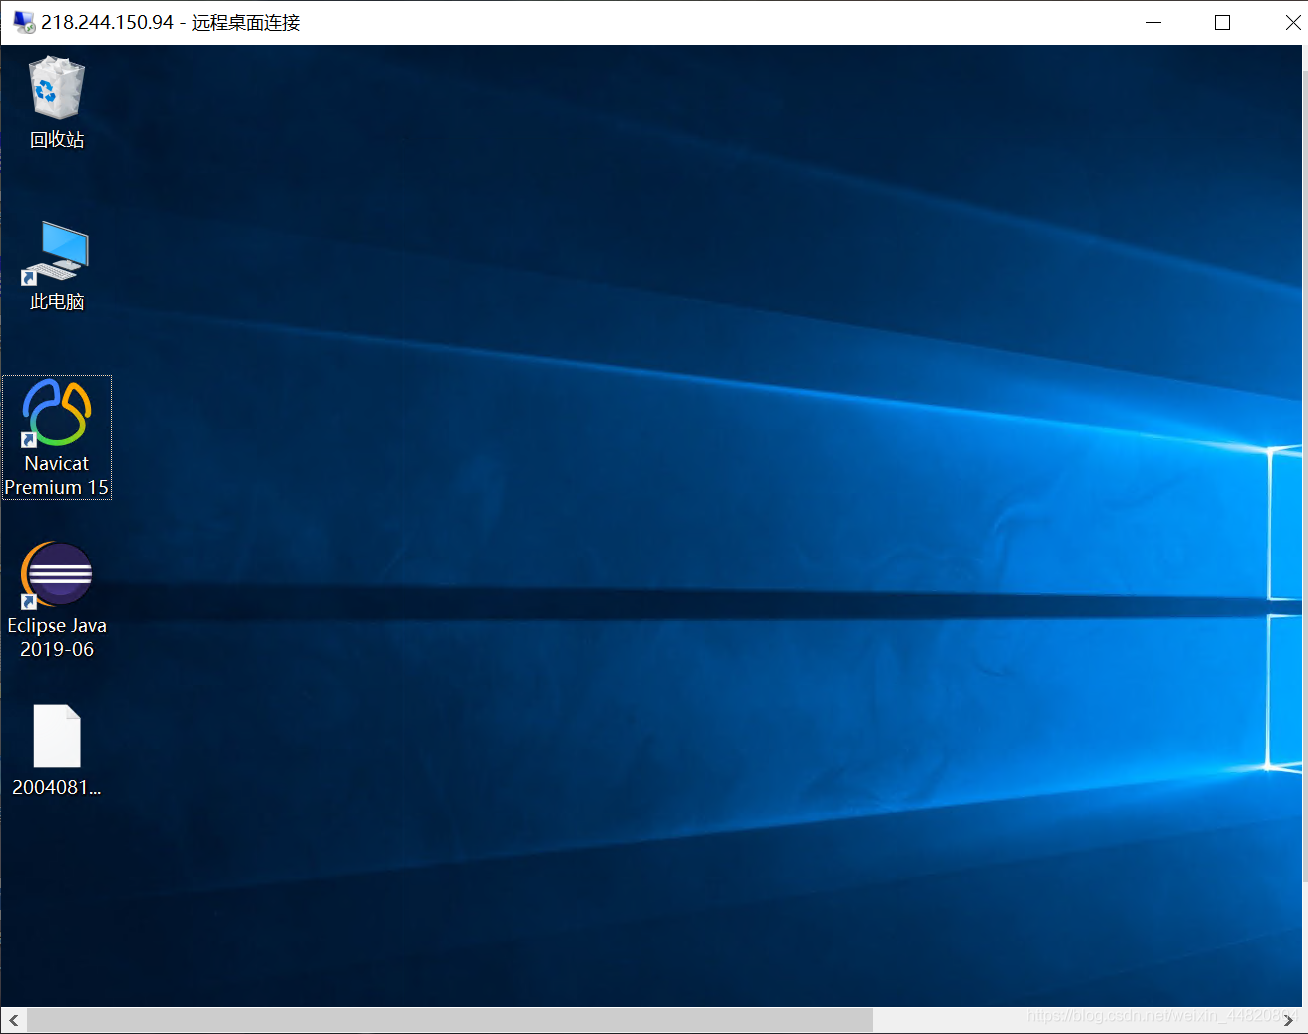Maximize the remote desktop connection window
The width and height of the screenshot is (1308, 1034).
[x=1222, y=22]
